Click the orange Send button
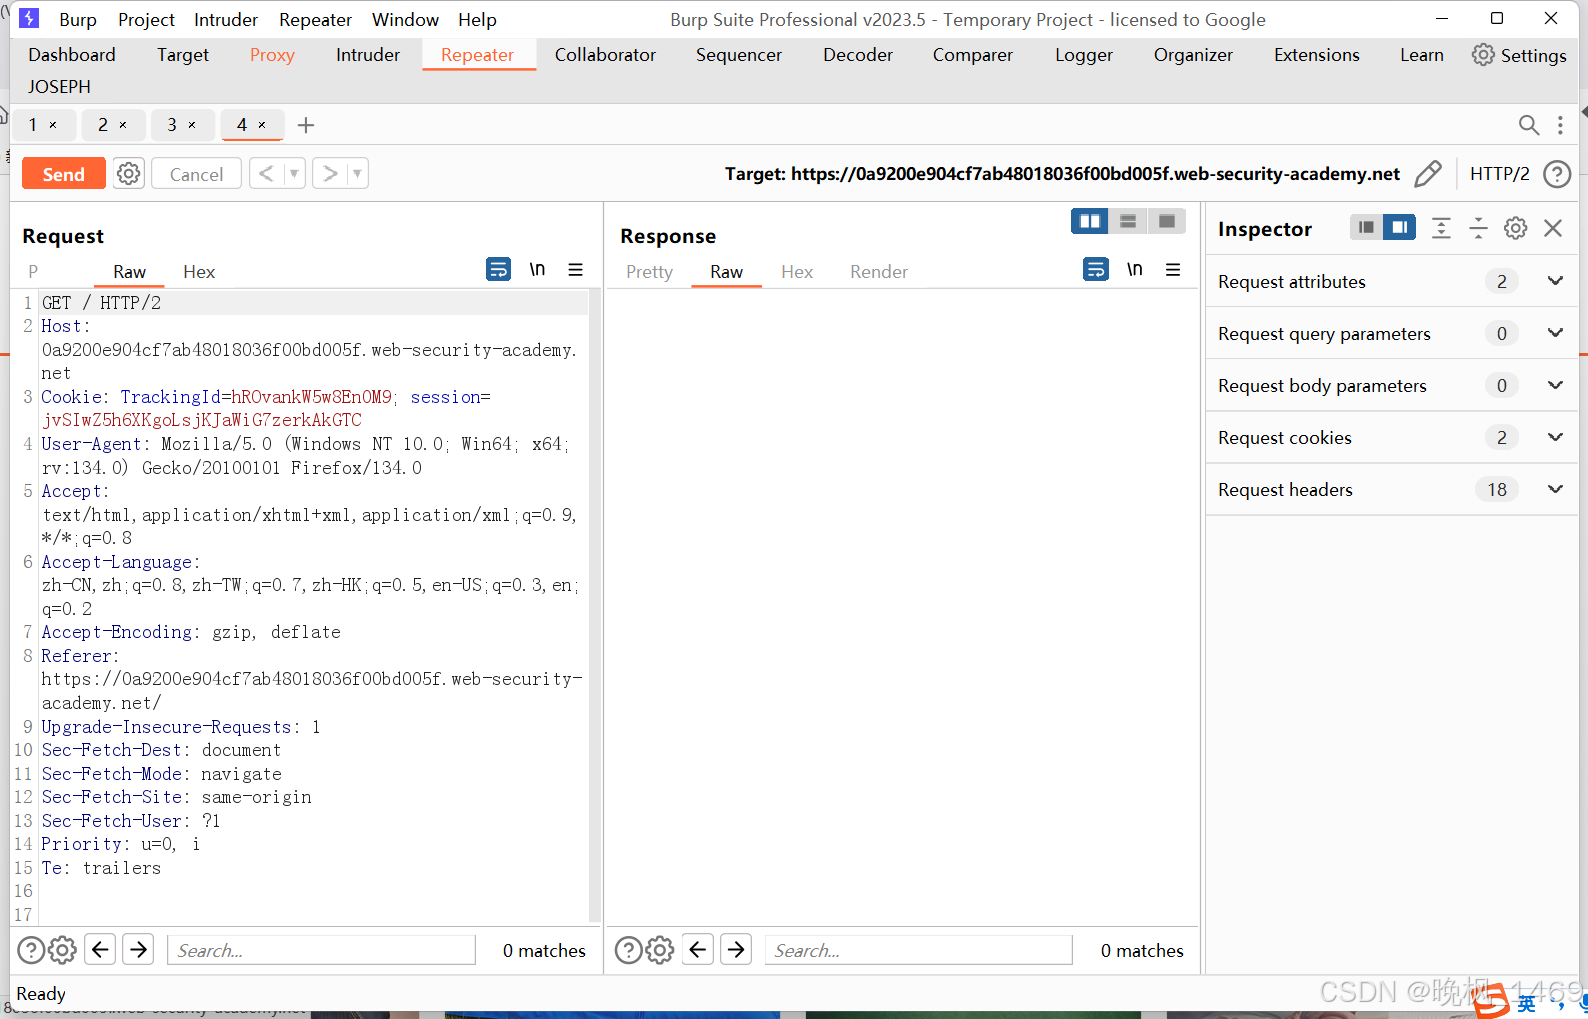1588x1019 pixels. coord(63,174)
